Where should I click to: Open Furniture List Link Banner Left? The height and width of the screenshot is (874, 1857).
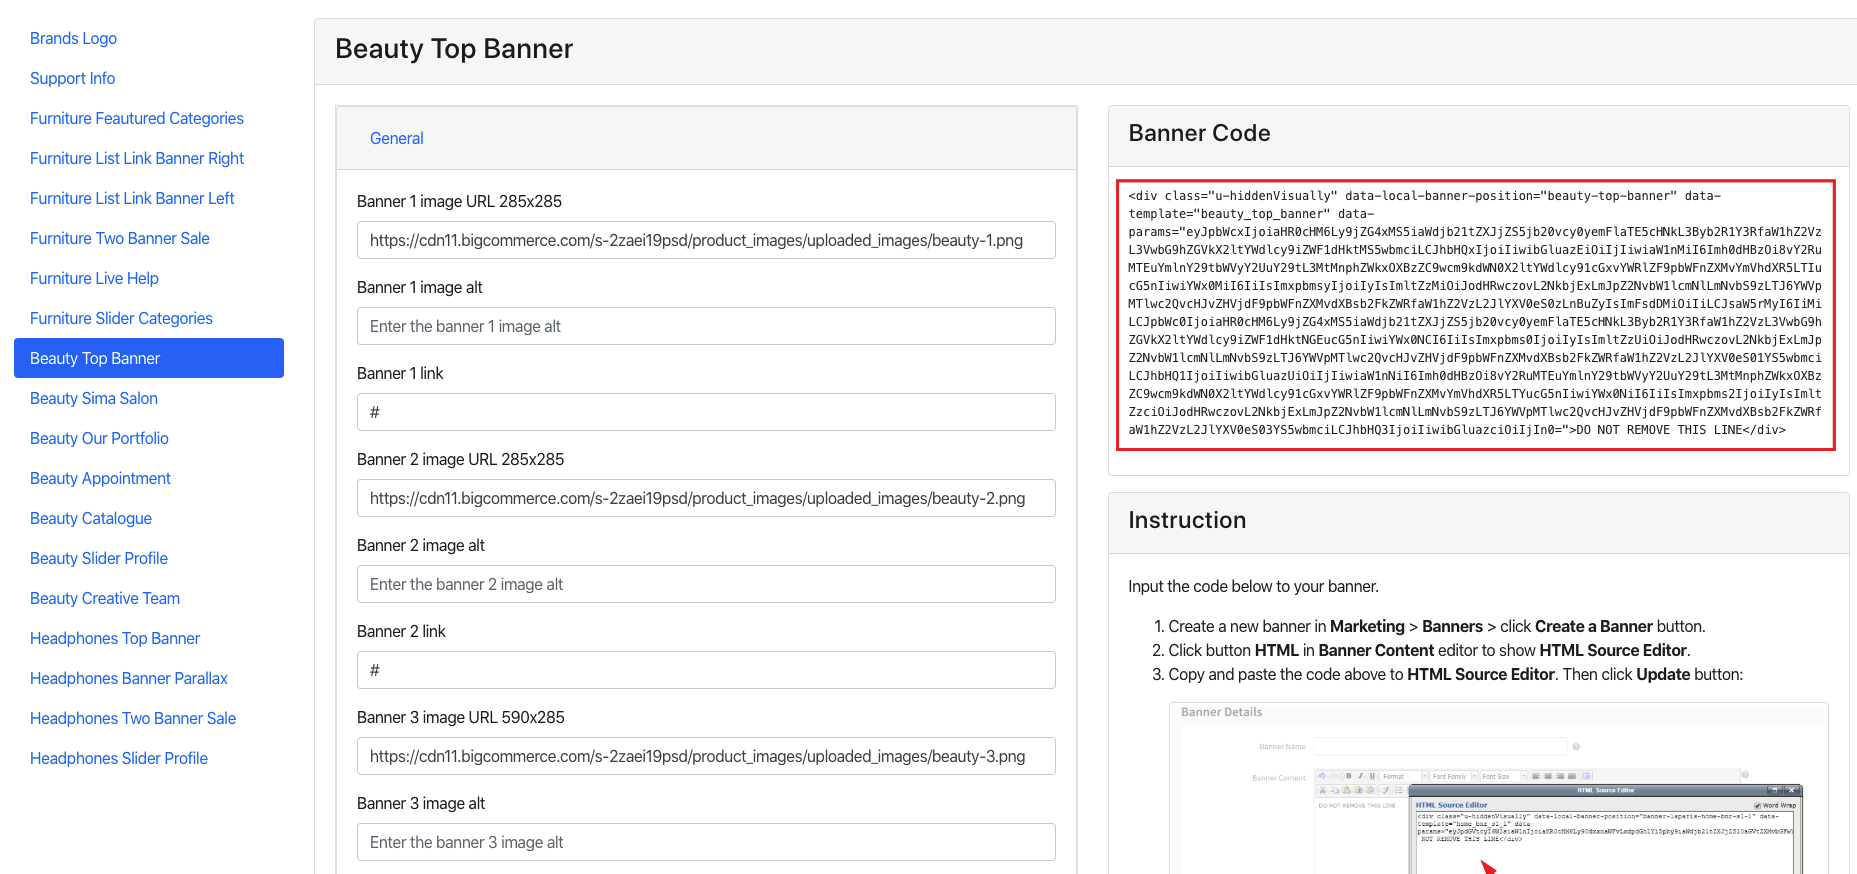point(132,198)
